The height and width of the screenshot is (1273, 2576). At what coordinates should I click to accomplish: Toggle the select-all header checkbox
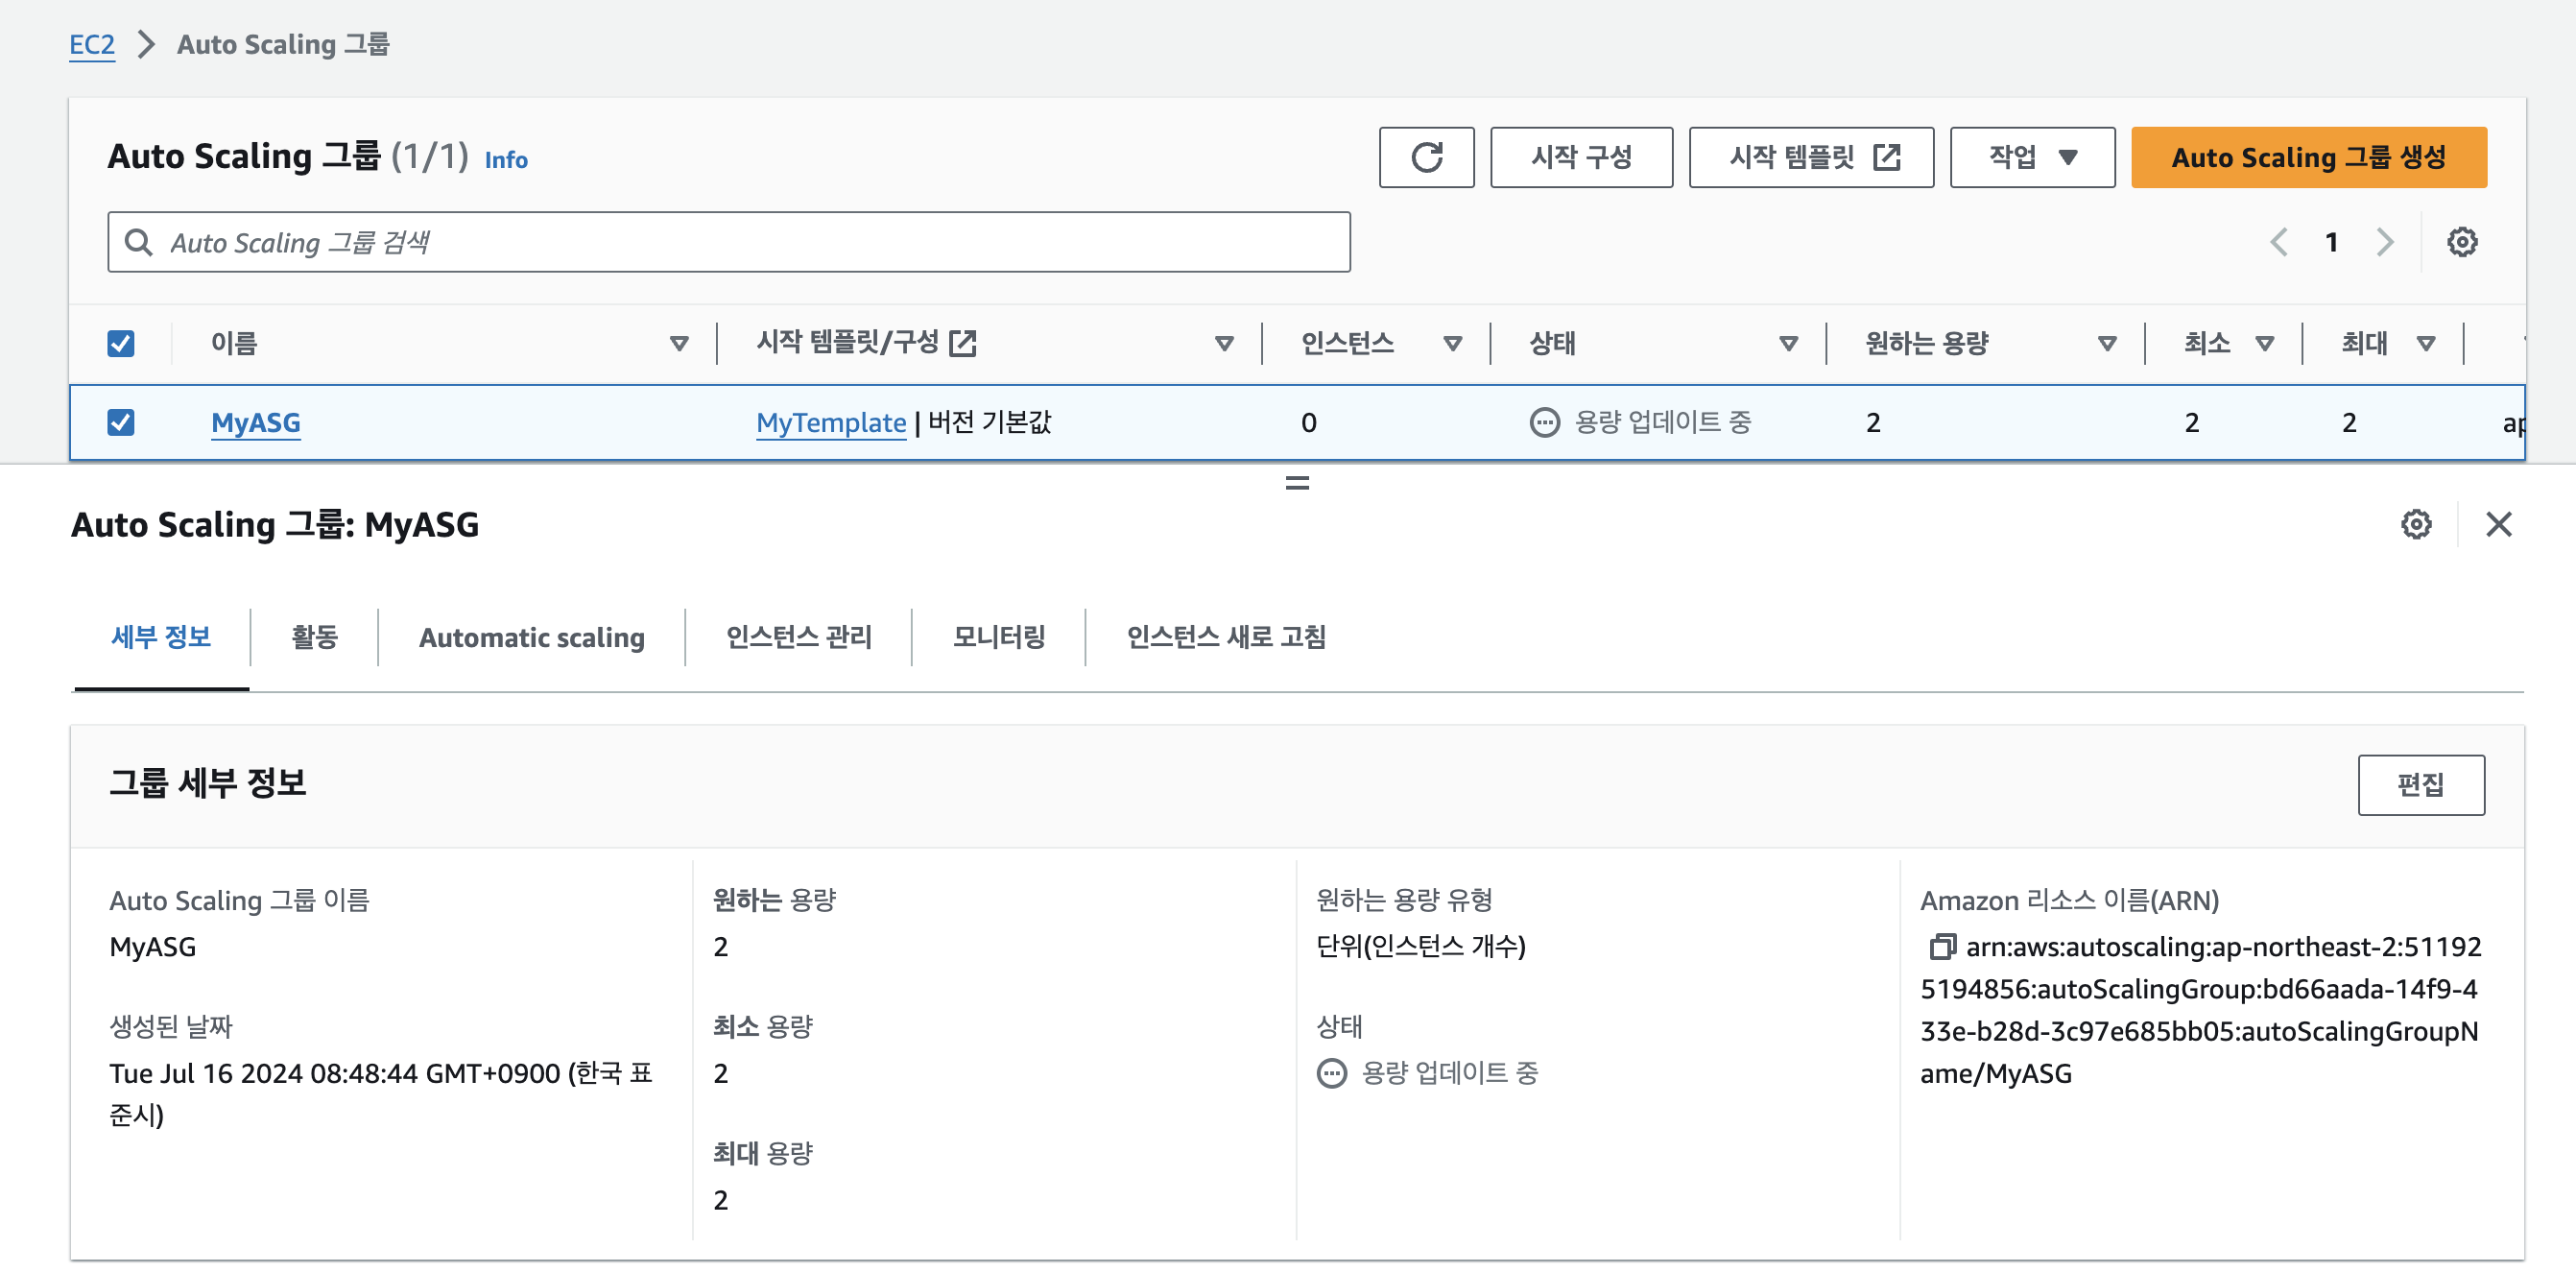click(121, 343)
